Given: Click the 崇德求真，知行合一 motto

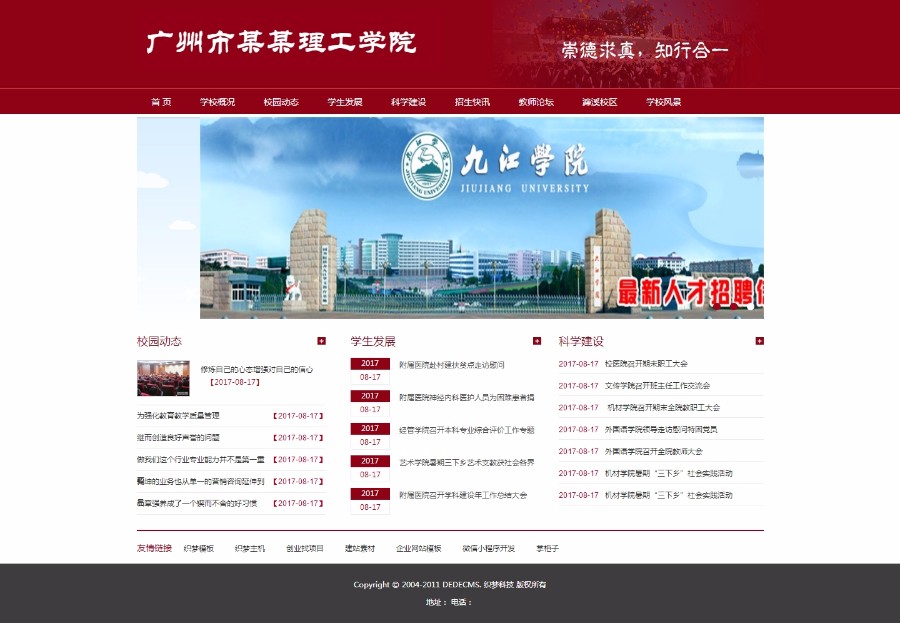Looking at the screenshot, I should tap(645, 50).
